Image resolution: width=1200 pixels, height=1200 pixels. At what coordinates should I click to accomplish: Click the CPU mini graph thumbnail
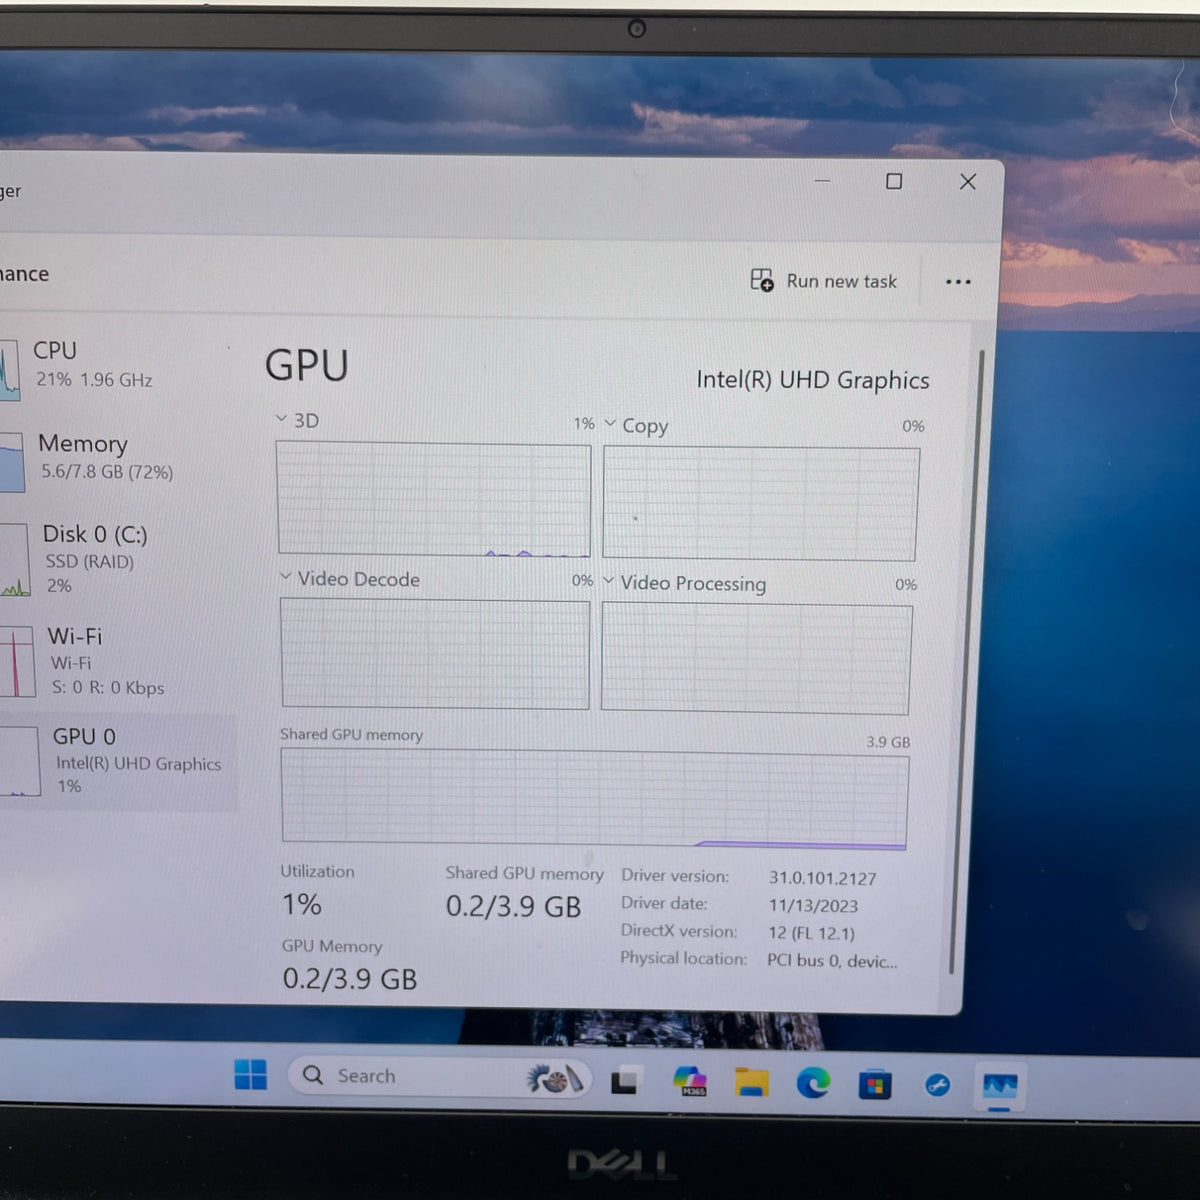(x=9, y=370)
